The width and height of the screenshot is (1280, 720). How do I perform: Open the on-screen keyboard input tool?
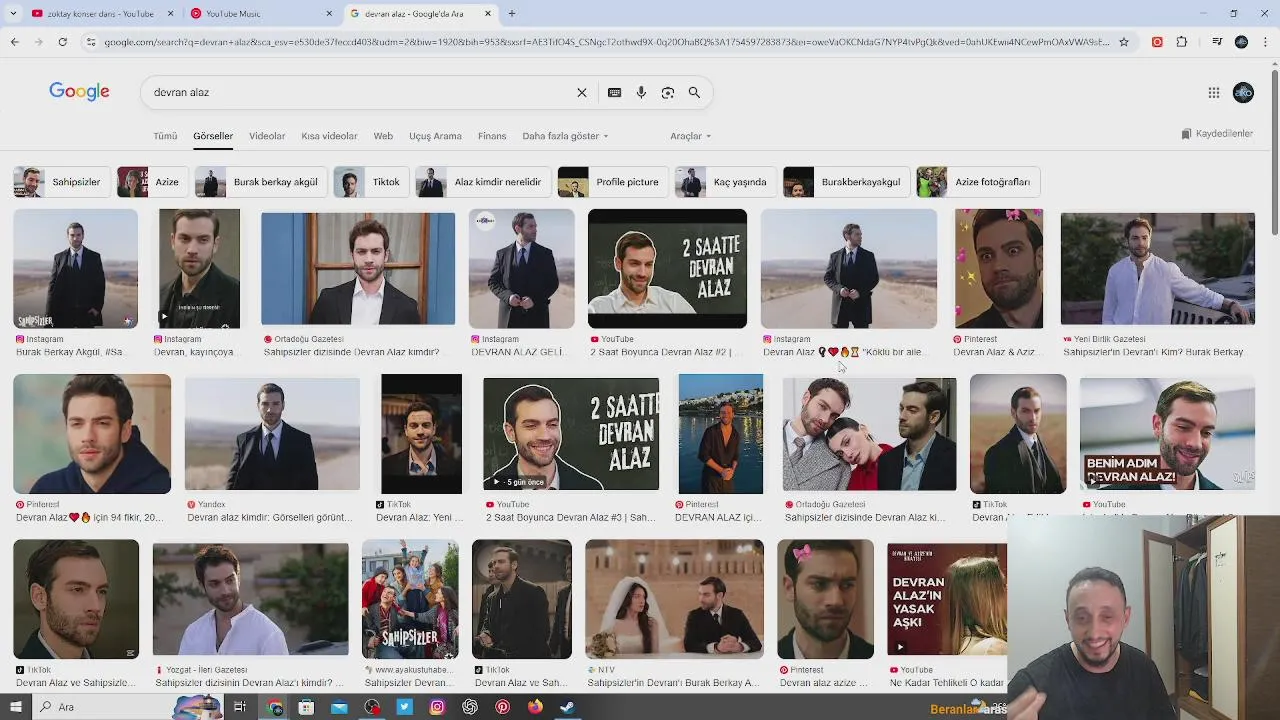tap(614, 92)
